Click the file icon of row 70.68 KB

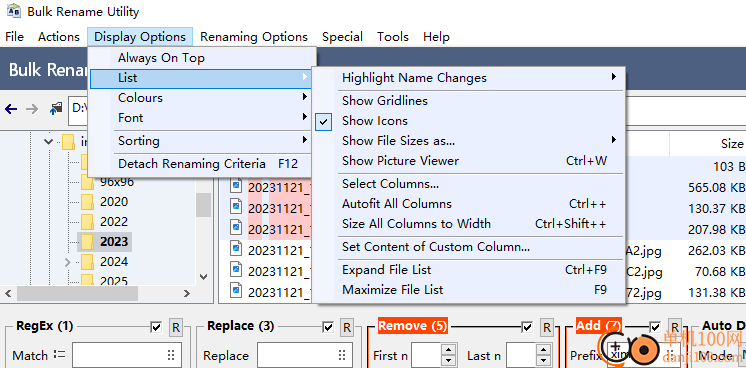tap(236, 269)
